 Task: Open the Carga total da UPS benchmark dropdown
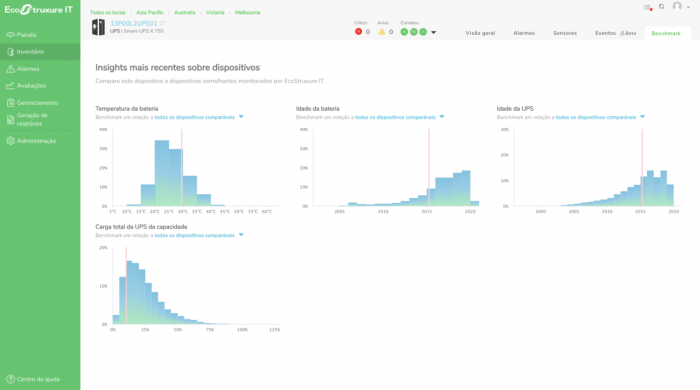coord(241,235)
